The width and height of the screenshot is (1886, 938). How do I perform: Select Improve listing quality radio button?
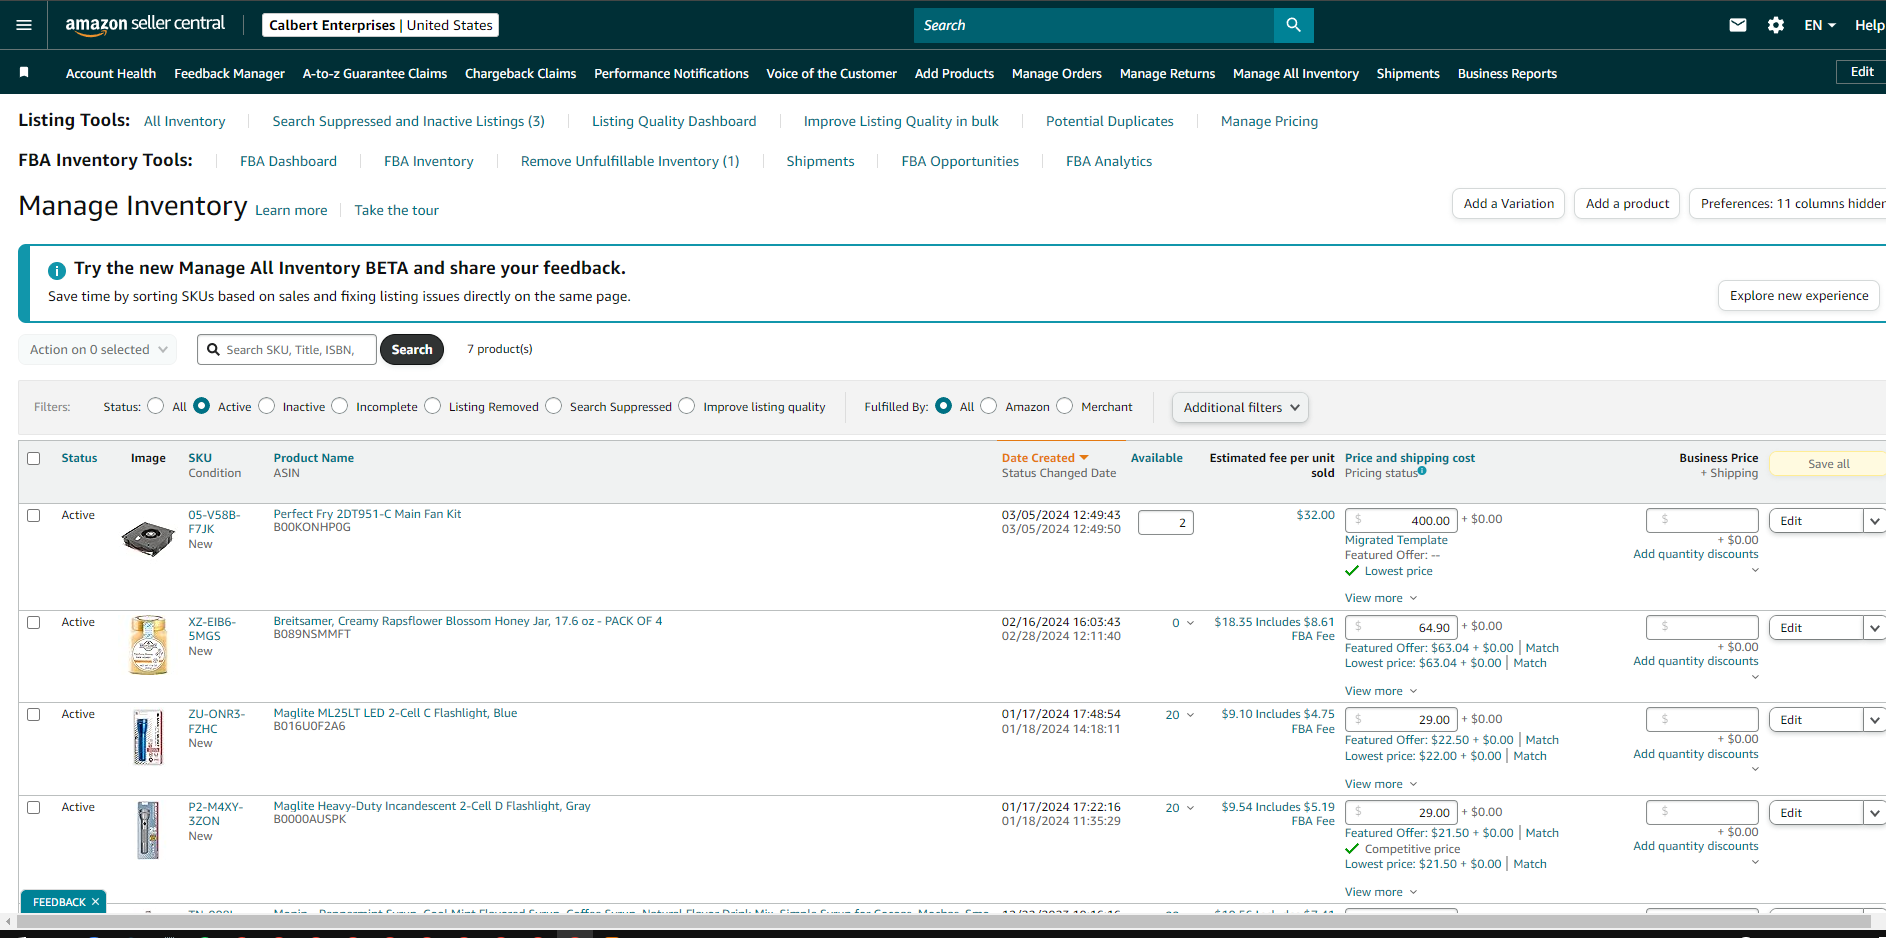click(x=687, y=406)
